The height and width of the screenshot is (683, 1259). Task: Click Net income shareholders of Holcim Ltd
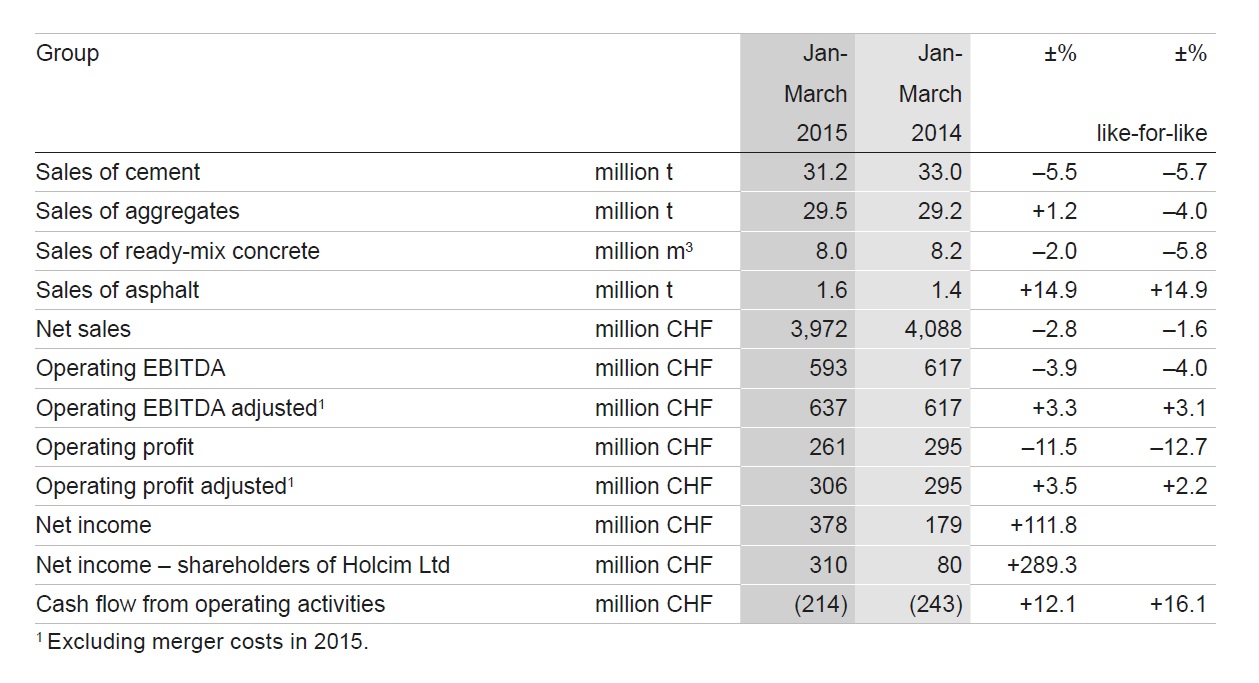(x=243, y=565)
